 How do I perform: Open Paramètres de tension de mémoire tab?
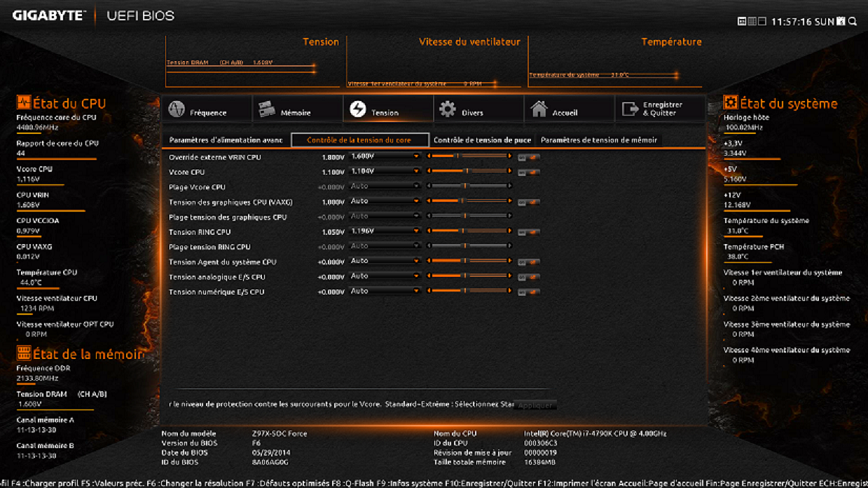pos(599,140)
